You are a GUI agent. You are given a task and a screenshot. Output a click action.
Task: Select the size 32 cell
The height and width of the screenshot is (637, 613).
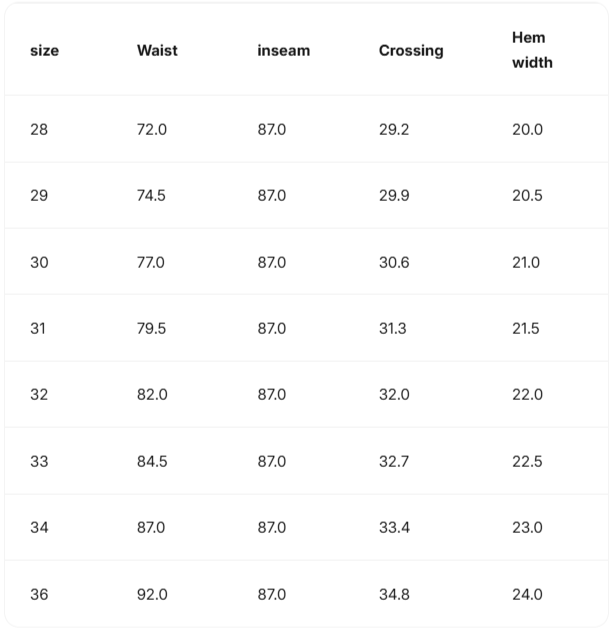tap(39, 395)
